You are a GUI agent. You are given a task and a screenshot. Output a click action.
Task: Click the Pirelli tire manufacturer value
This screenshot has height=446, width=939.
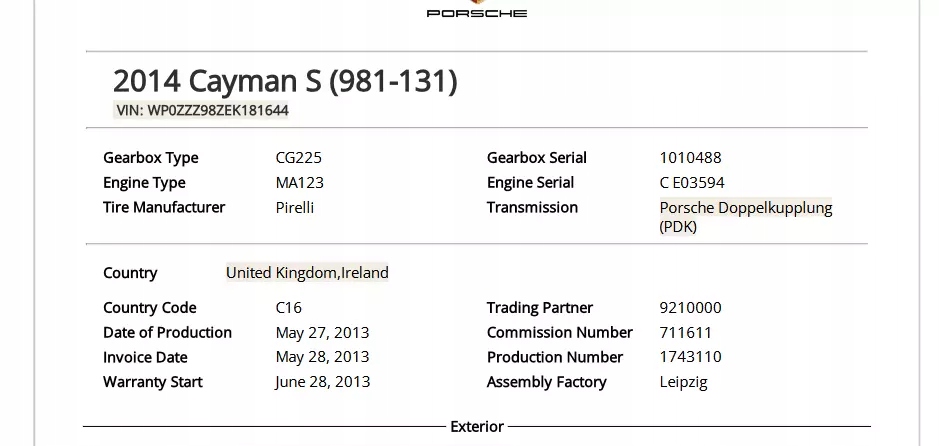[294, 208]
